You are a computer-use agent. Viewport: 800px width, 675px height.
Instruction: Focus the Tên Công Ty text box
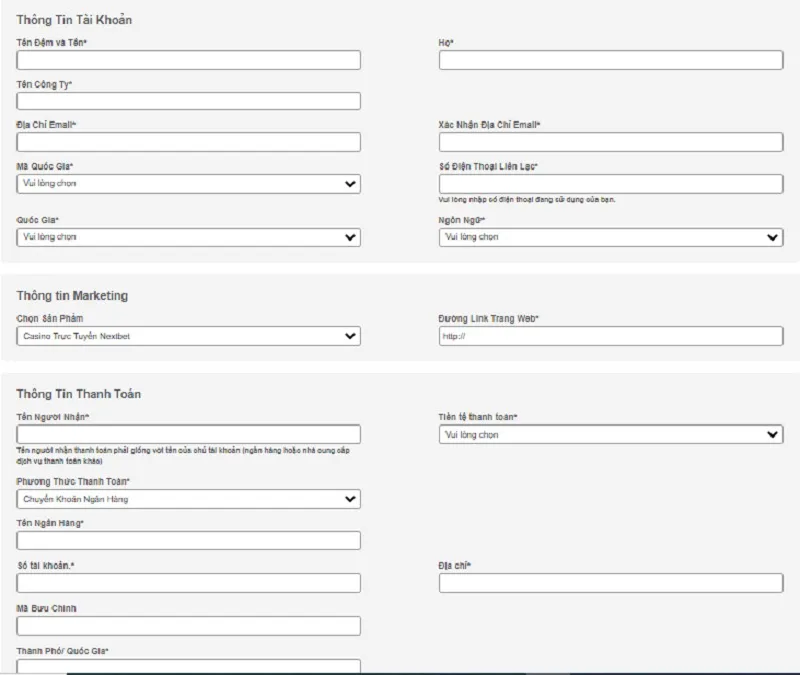[x=188, y=101]
